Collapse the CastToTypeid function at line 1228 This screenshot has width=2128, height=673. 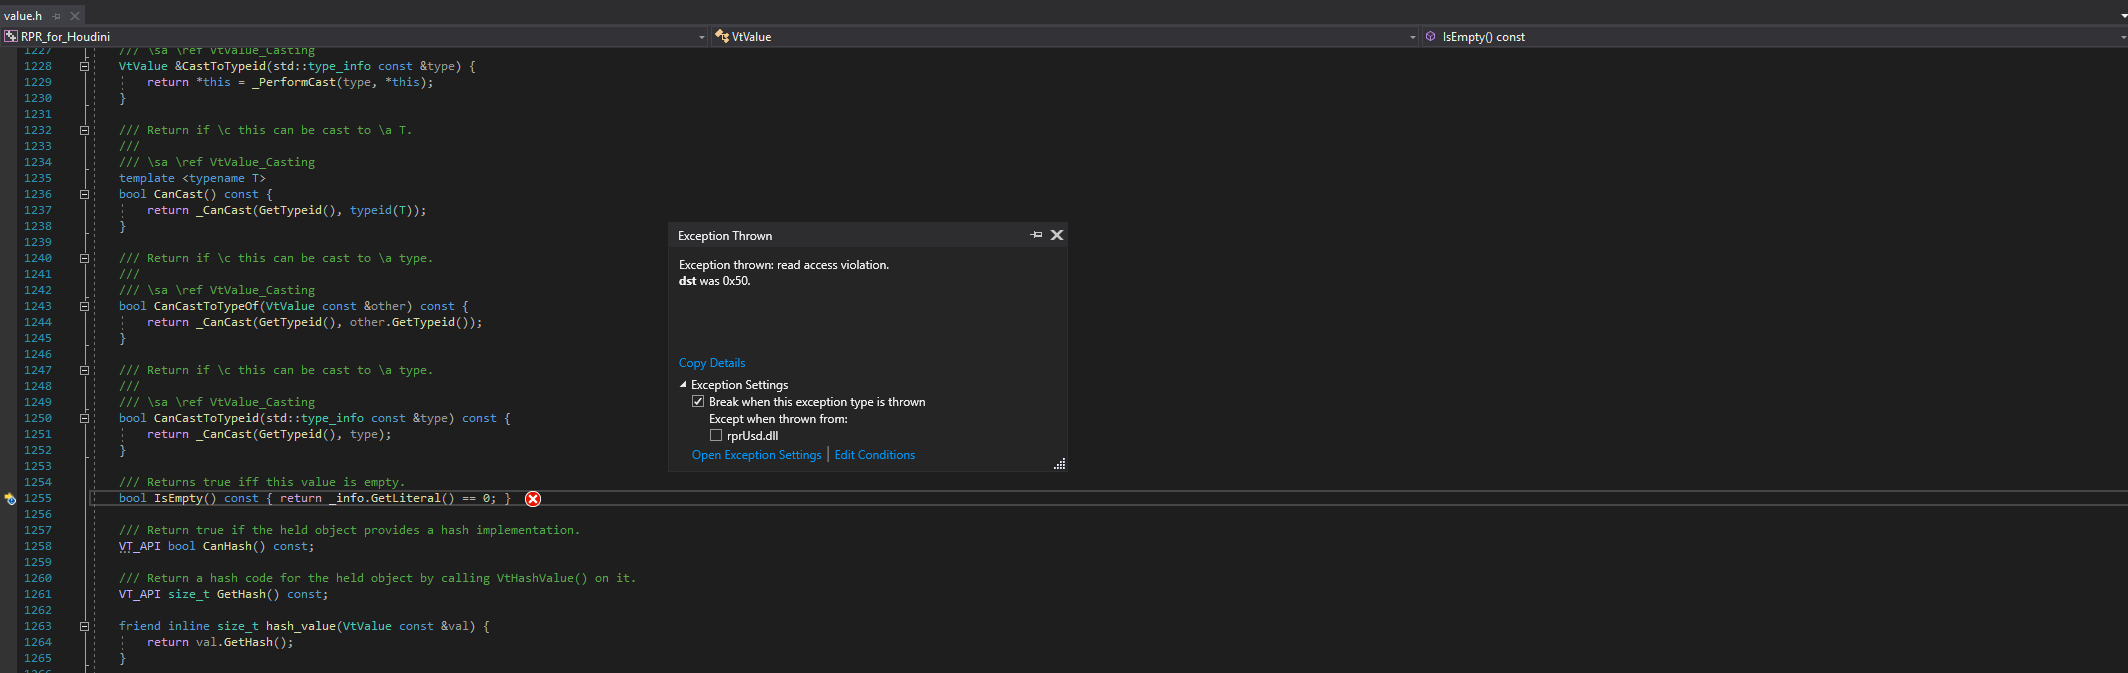pos(84,66)
